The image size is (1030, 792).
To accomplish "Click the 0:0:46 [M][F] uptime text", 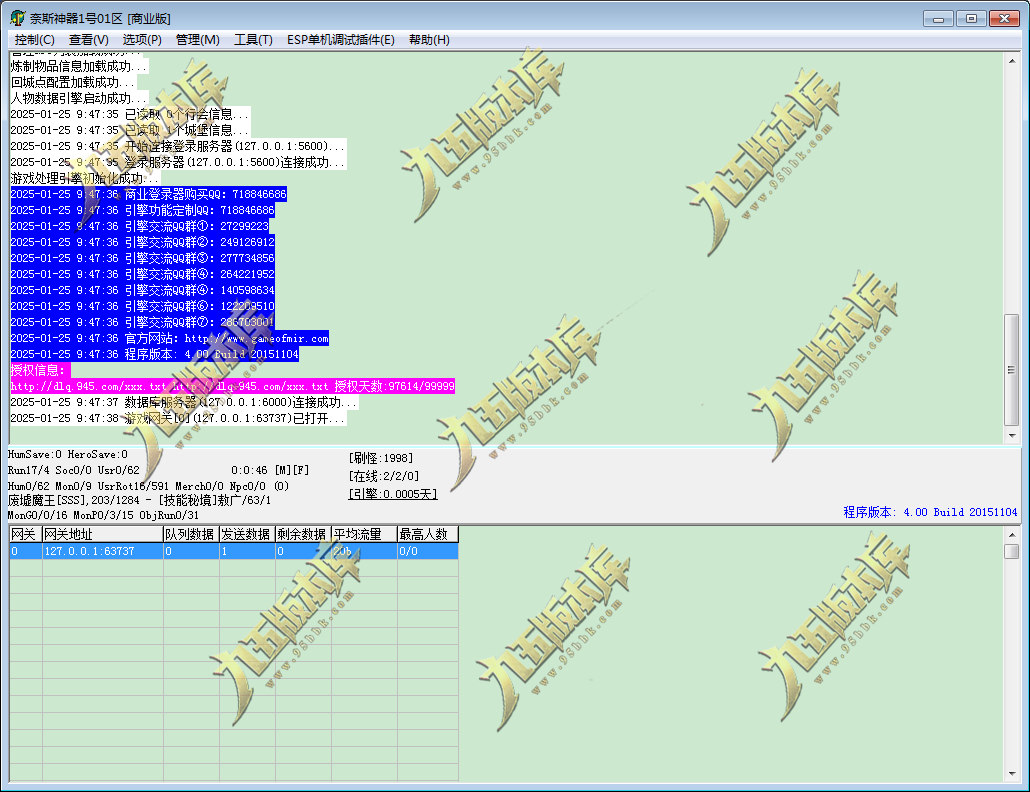I will tap(270, 470).
